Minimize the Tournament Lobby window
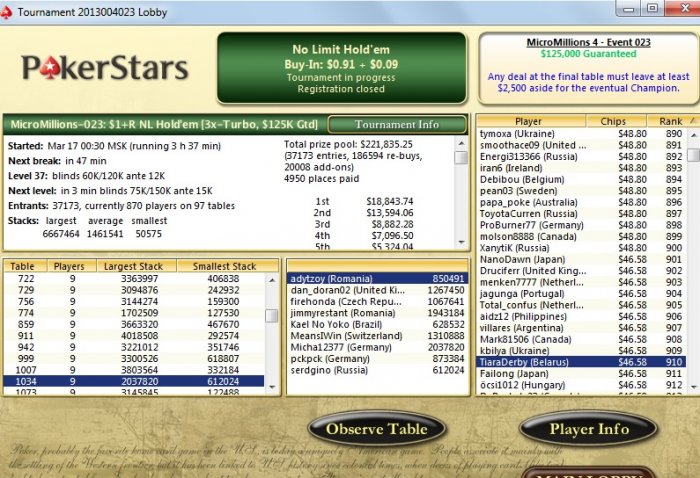Screen dimensions: 700x478 point(629,8)
